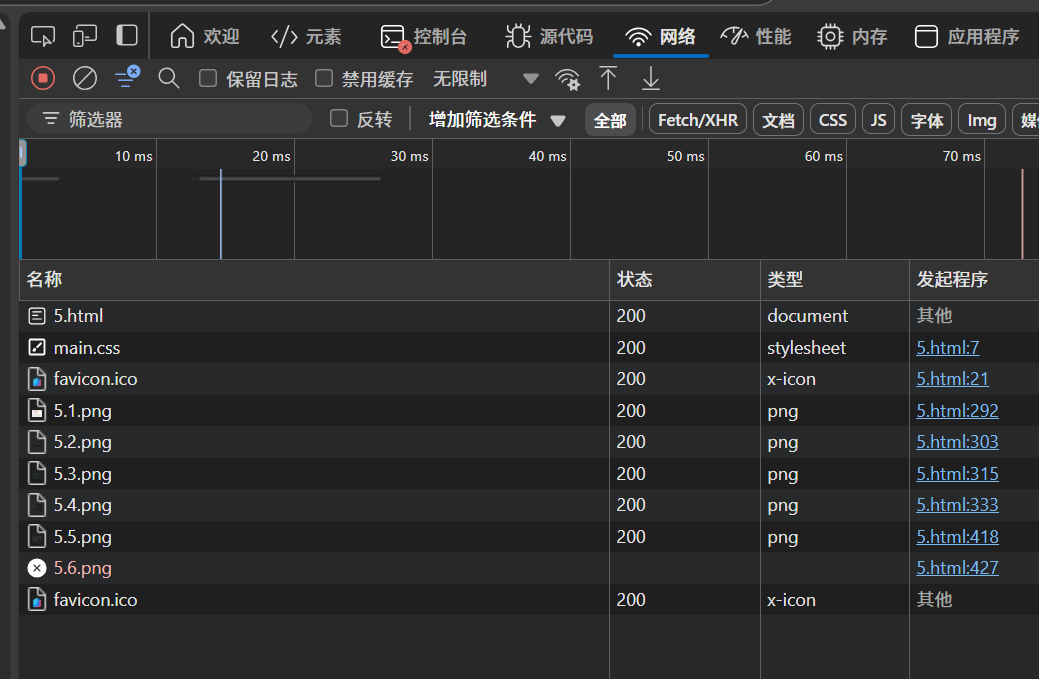Screen dimensions: 1039x679
Task: Tick the 反转 checkbox
Action: tap(339, 119)
